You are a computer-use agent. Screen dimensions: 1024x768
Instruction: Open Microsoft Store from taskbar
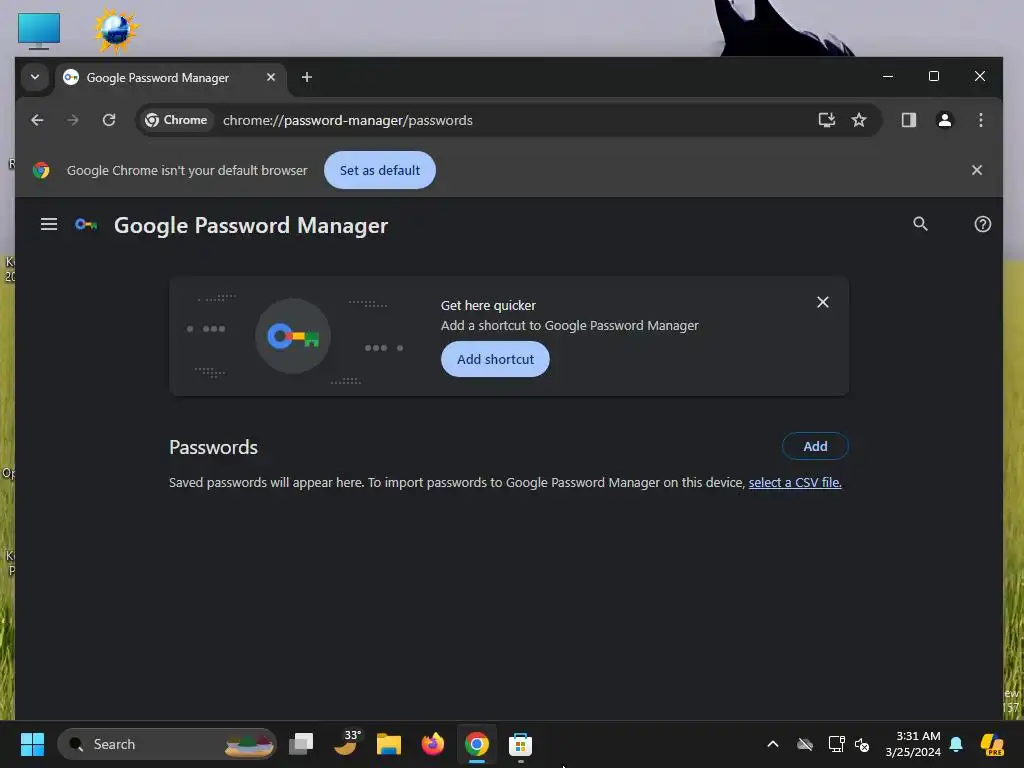tap(520, 744)
